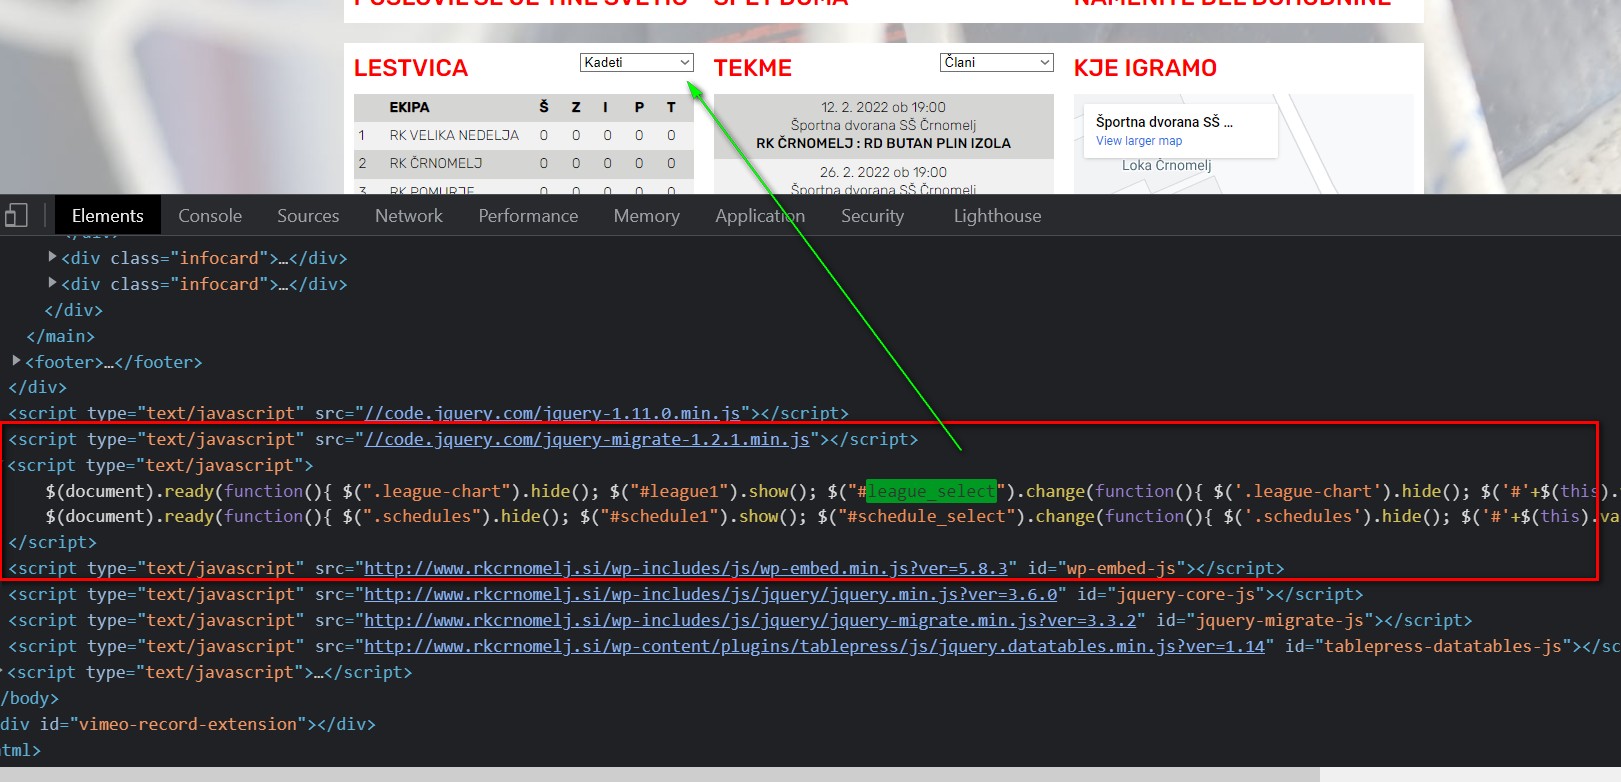Click the T column header in standings
This screenshot has width=1621, height=782.
click(671, 107)
